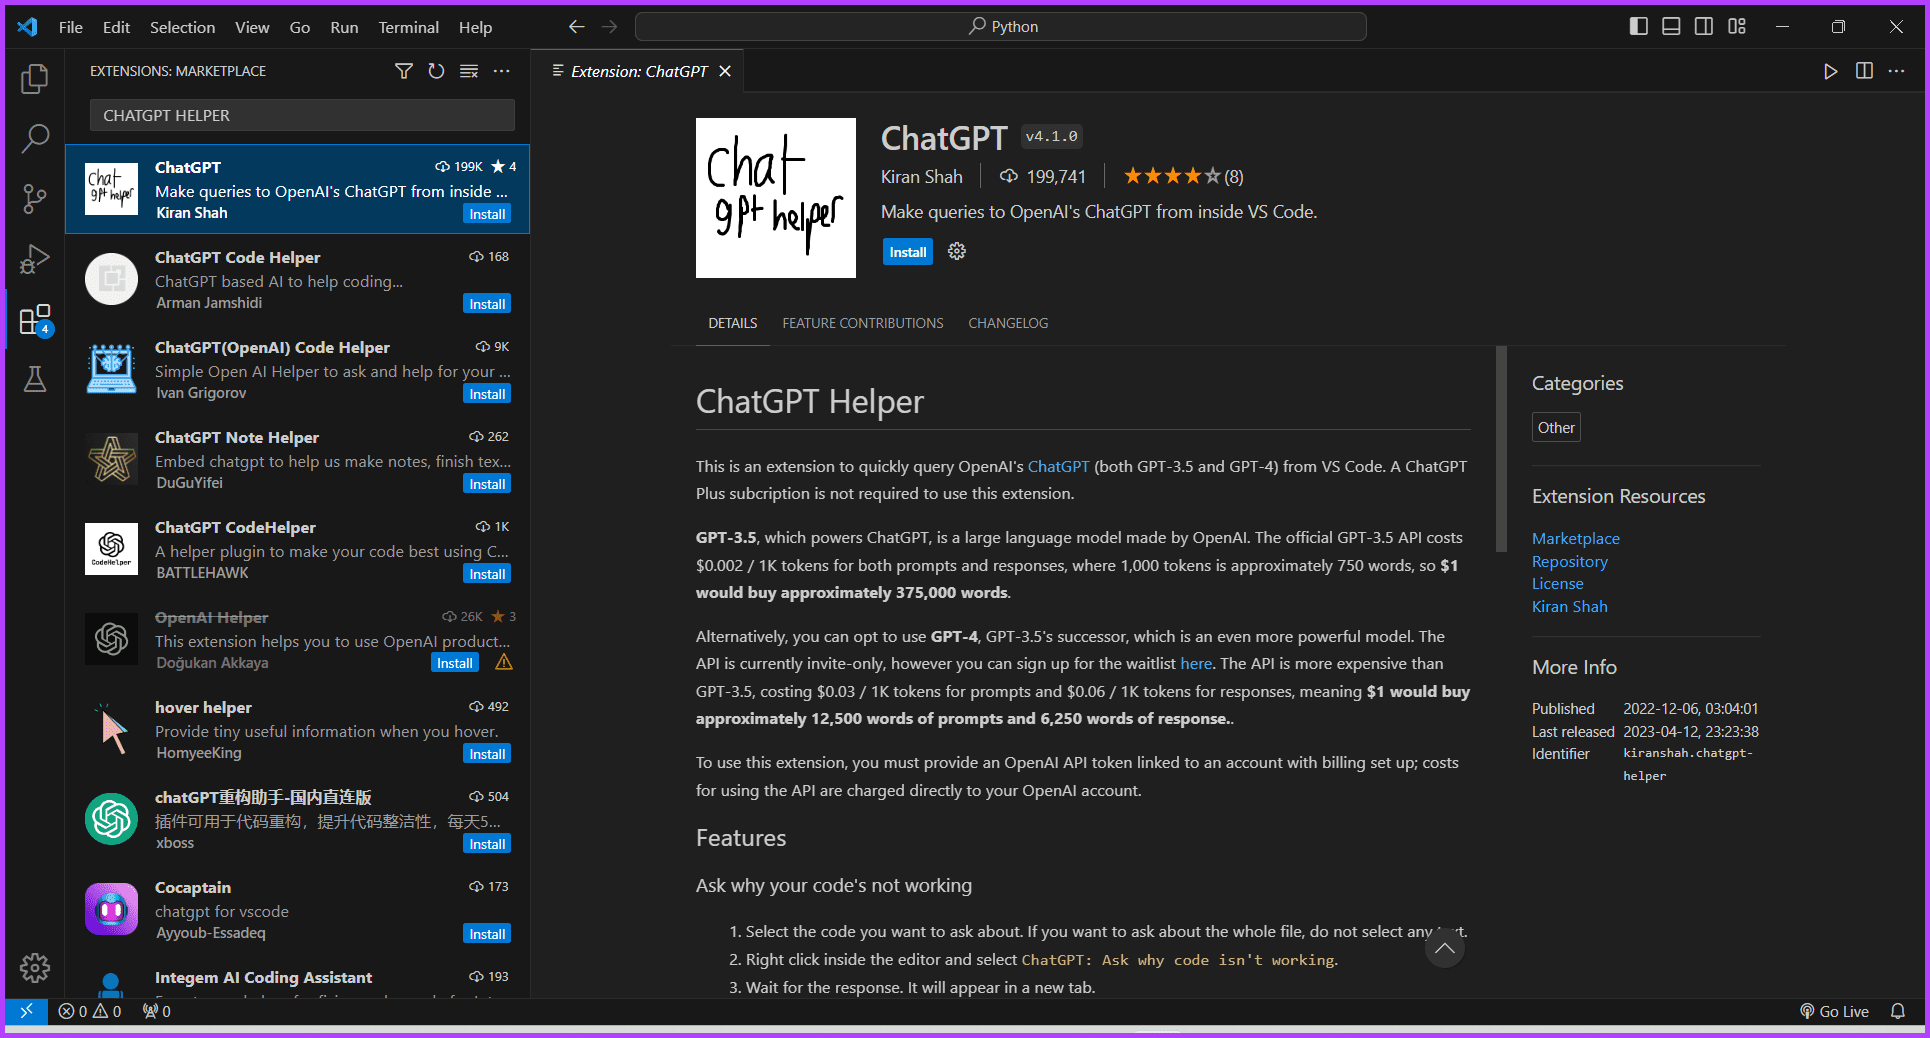Open the Explorer view in the activity bar

(x=34, y=78)
